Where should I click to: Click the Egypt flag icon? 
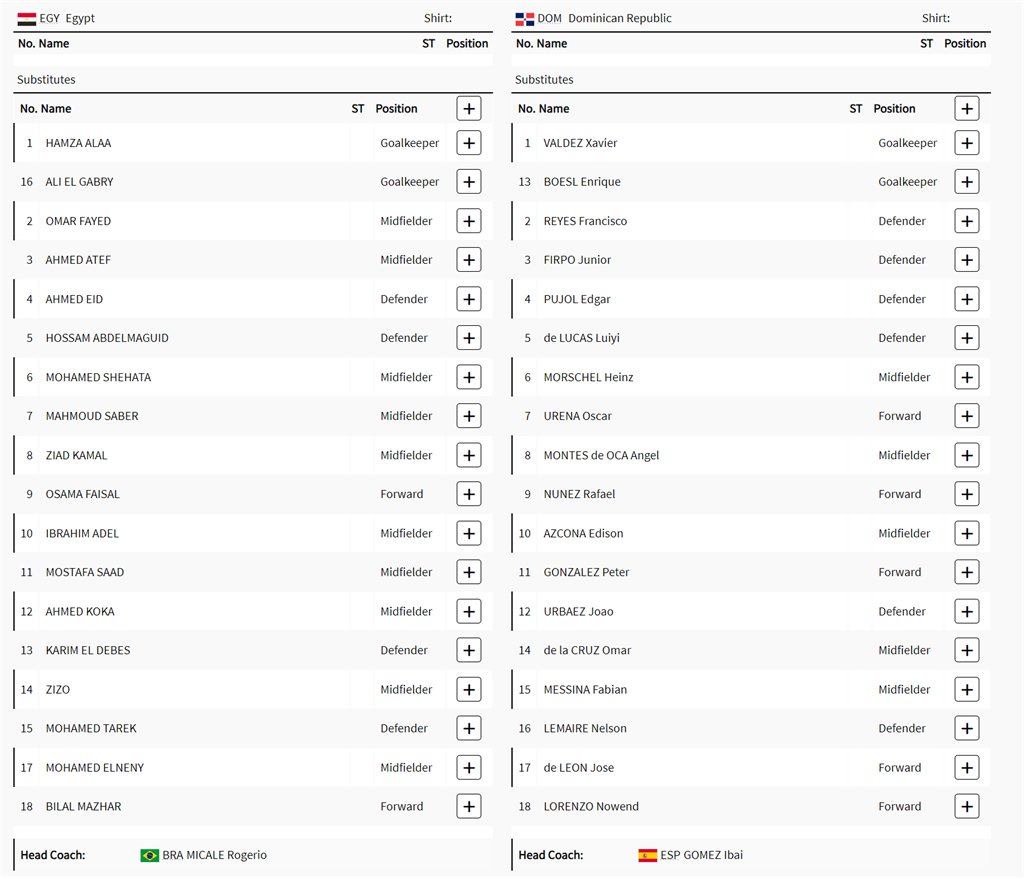coord(27,19)
